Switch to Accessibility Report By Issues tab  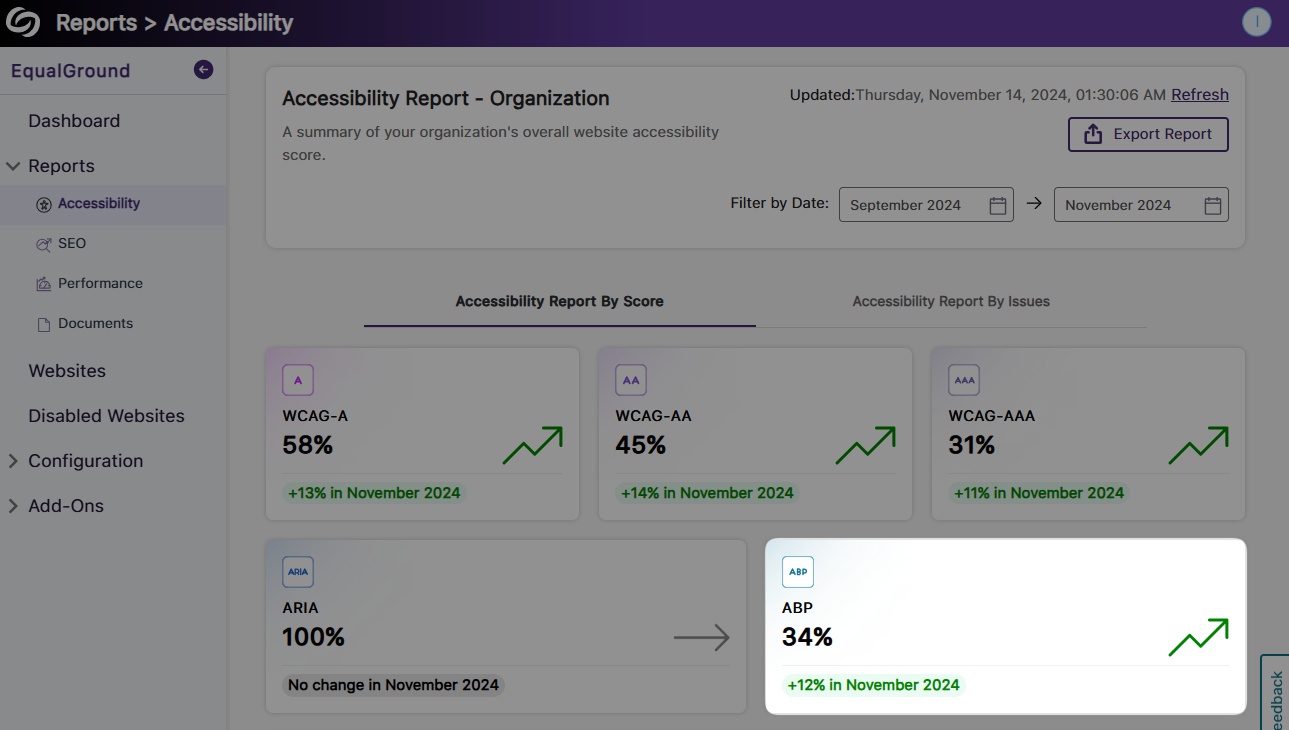pos(950,301)
